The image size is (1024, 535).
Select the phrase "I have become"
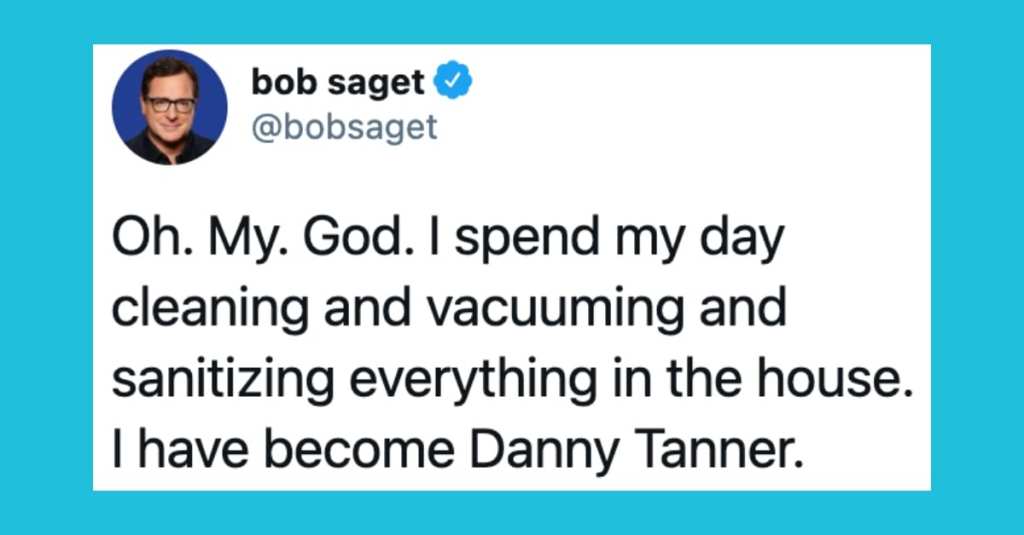283,449
